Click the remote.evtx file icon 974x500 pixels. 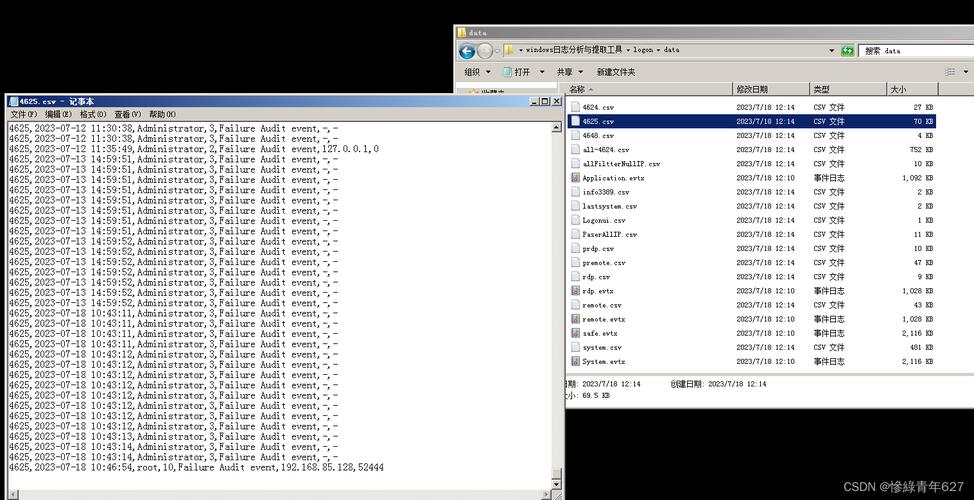click(575, 319)
